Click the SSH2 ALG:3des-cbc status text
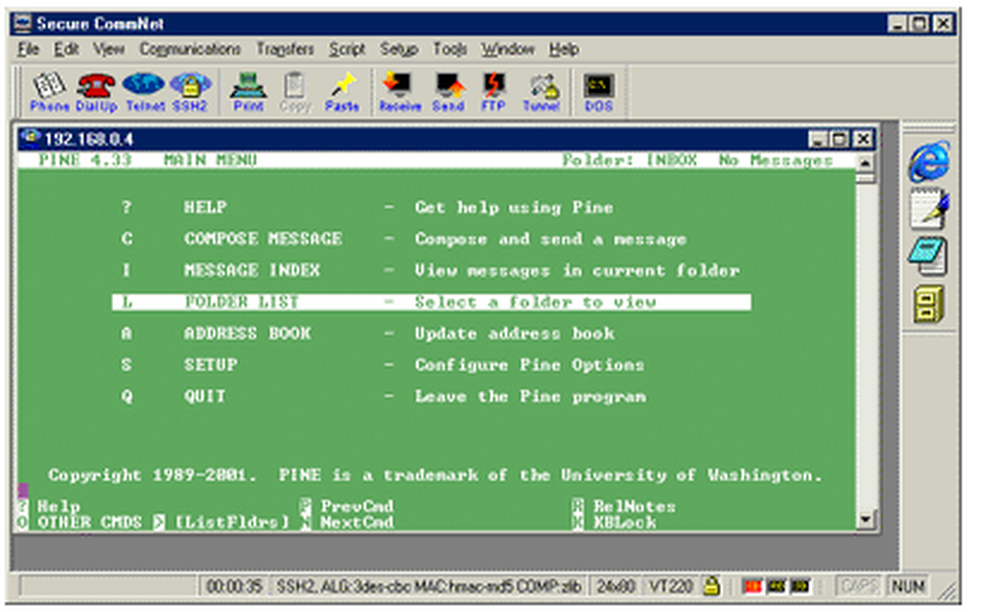Viewport: 1000px width, 612px height. point(428,585)
